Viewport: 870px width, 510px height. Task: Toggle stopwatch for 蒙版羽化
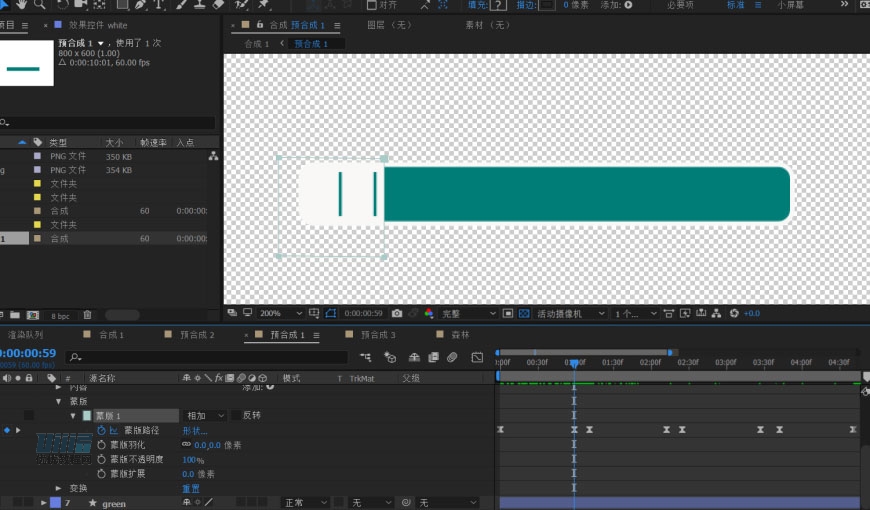101,445
